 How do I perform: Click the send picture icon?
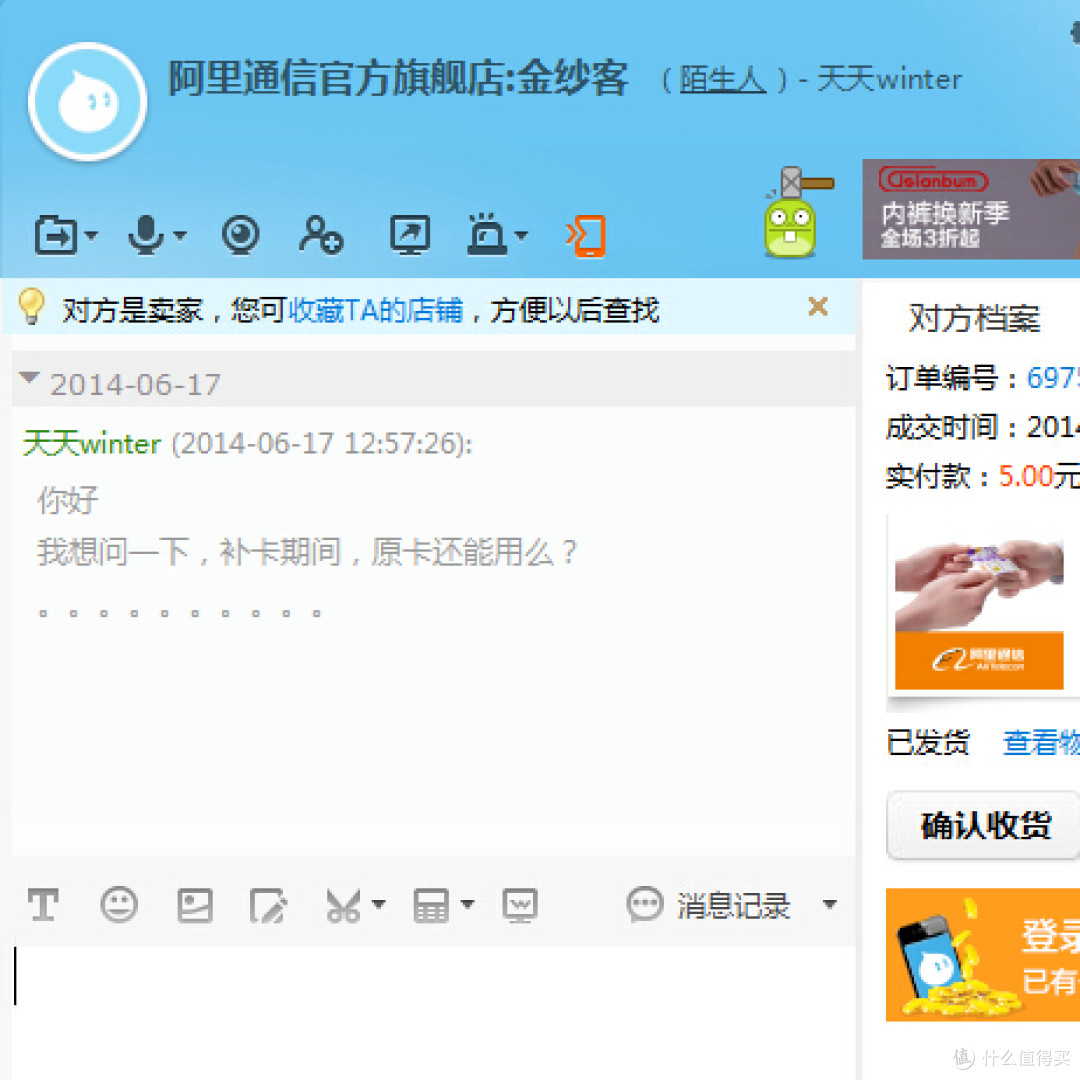[x=195, y=905]
